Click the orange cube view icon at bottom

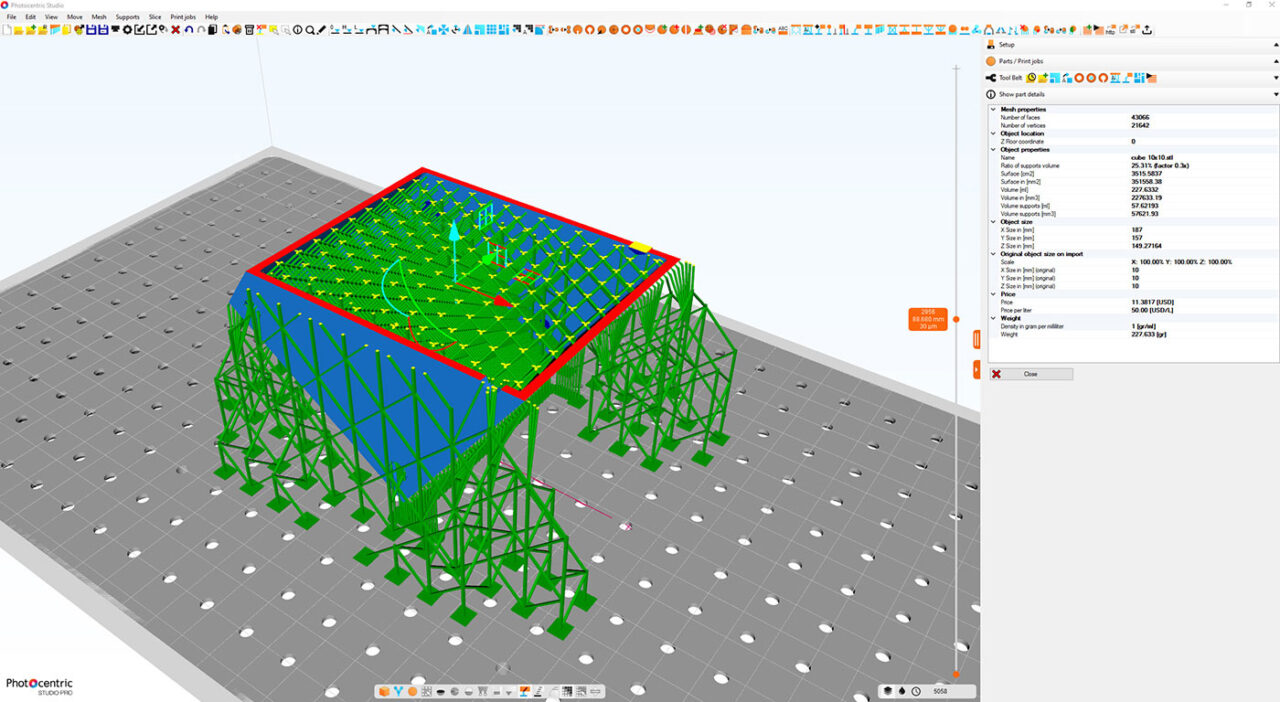pyautogui.click(x=385, y=691)
